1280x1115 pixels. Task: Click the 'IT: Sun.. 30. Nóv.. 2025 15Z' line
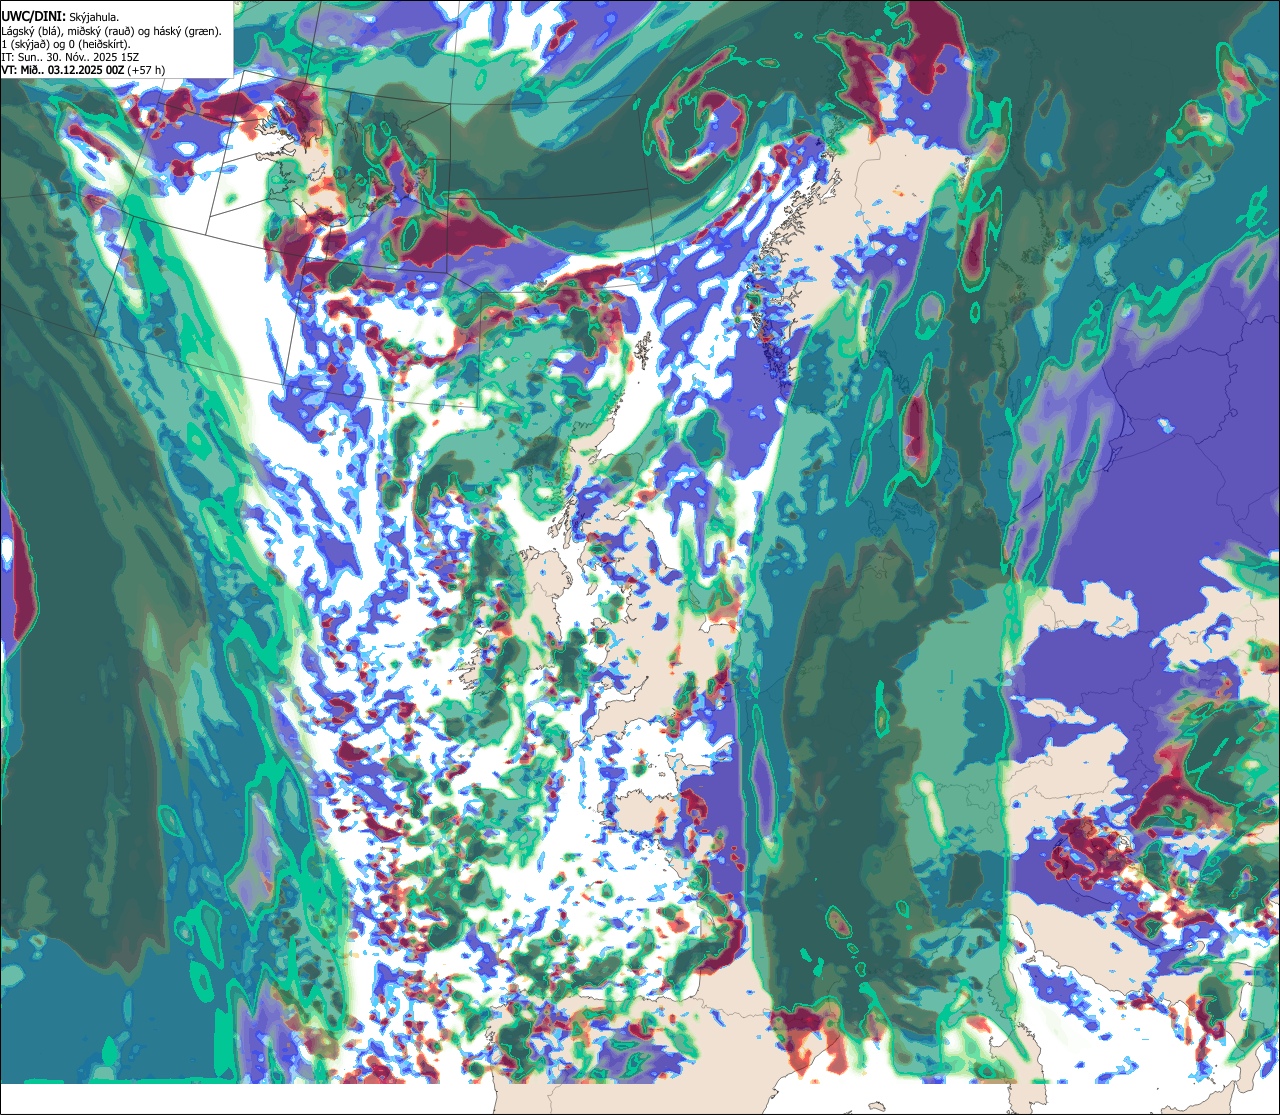click(x=70, y=57)
